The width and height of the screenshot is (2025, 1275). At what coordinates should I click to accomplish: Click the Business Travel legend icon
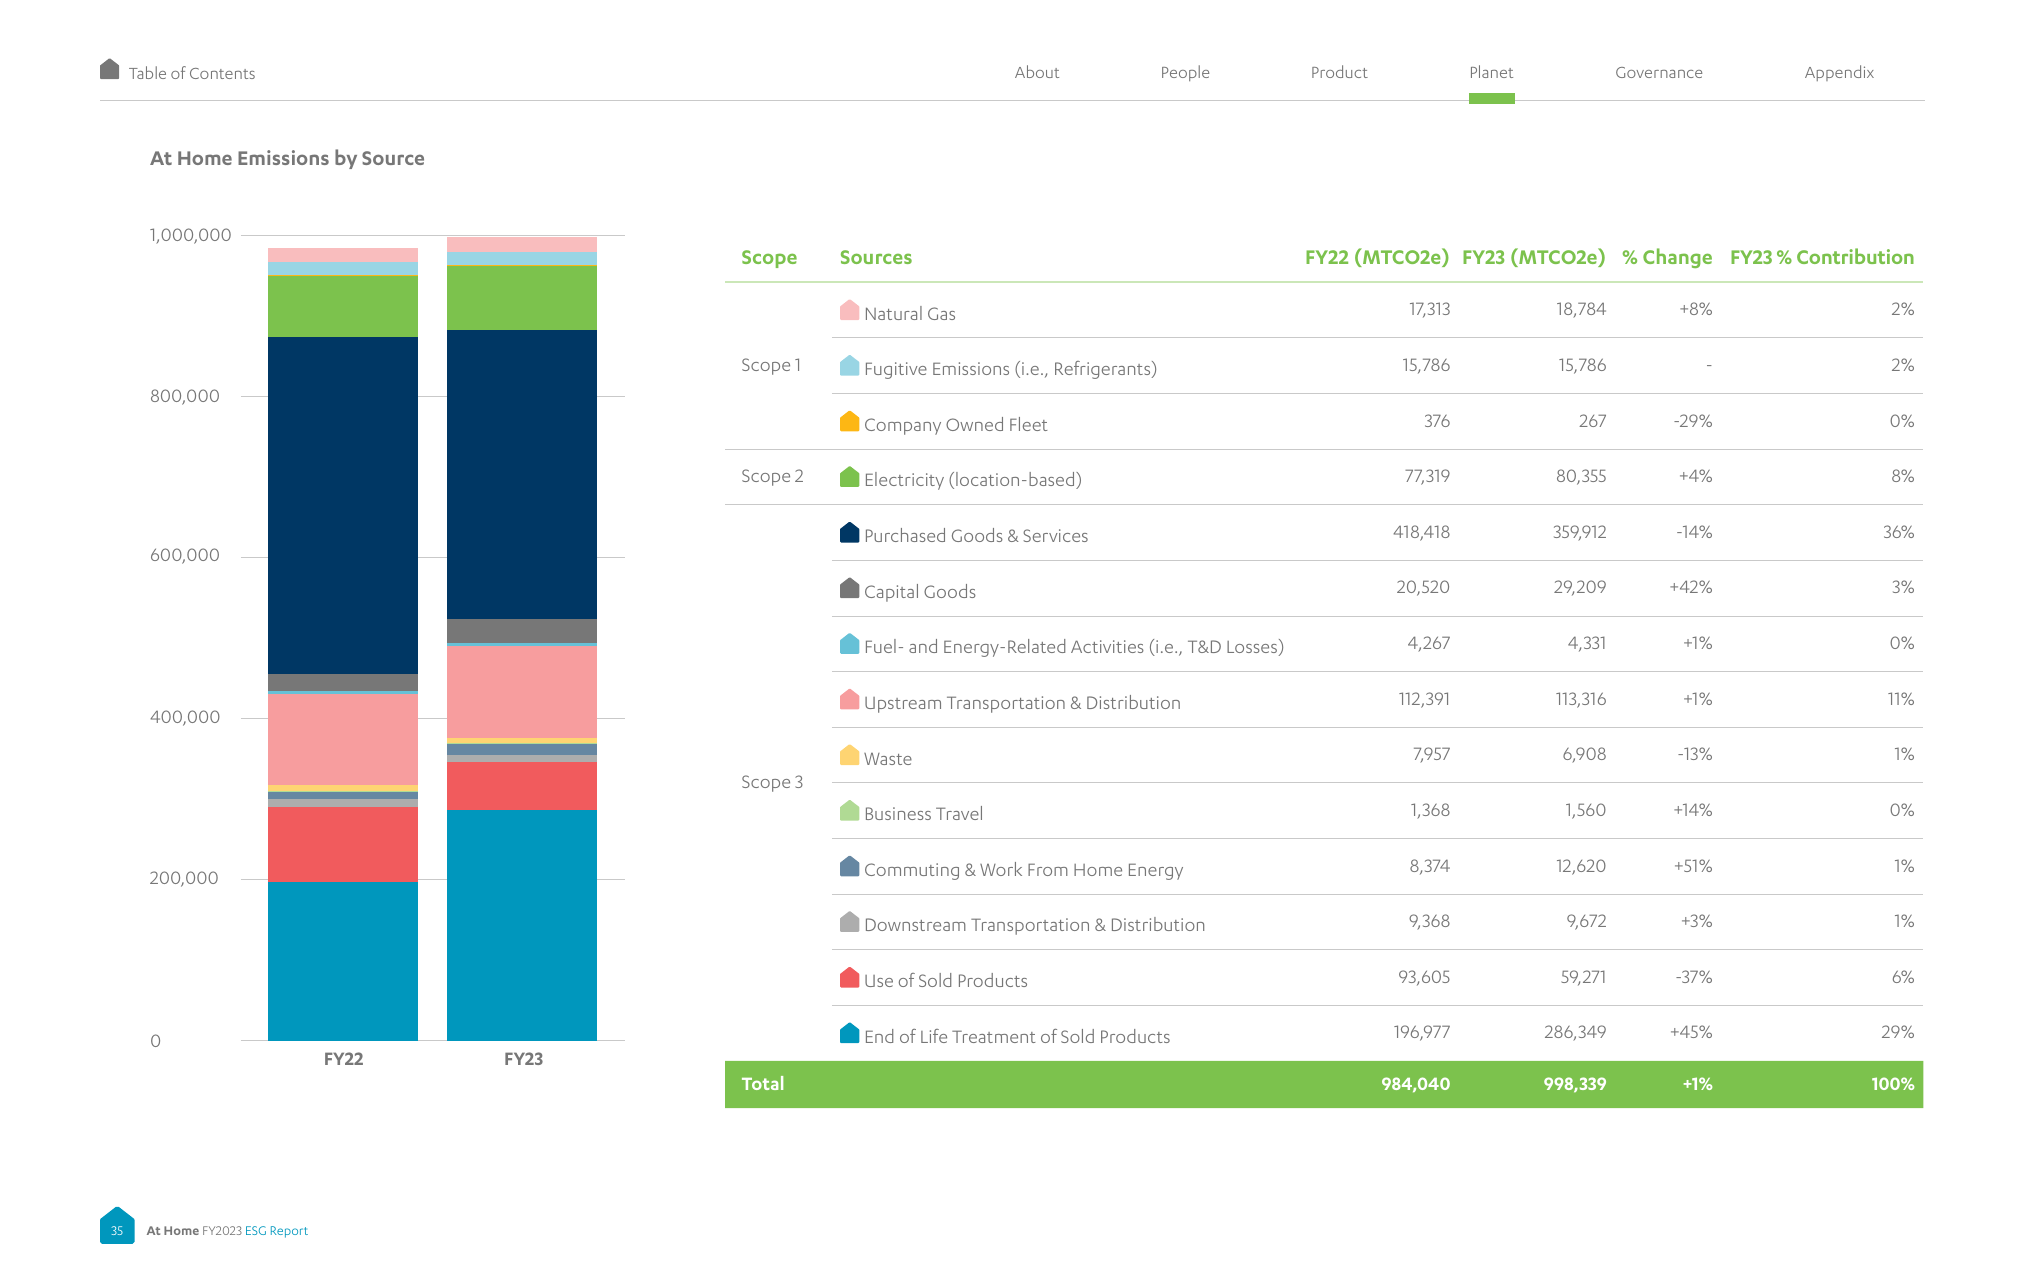click(850, 810)
